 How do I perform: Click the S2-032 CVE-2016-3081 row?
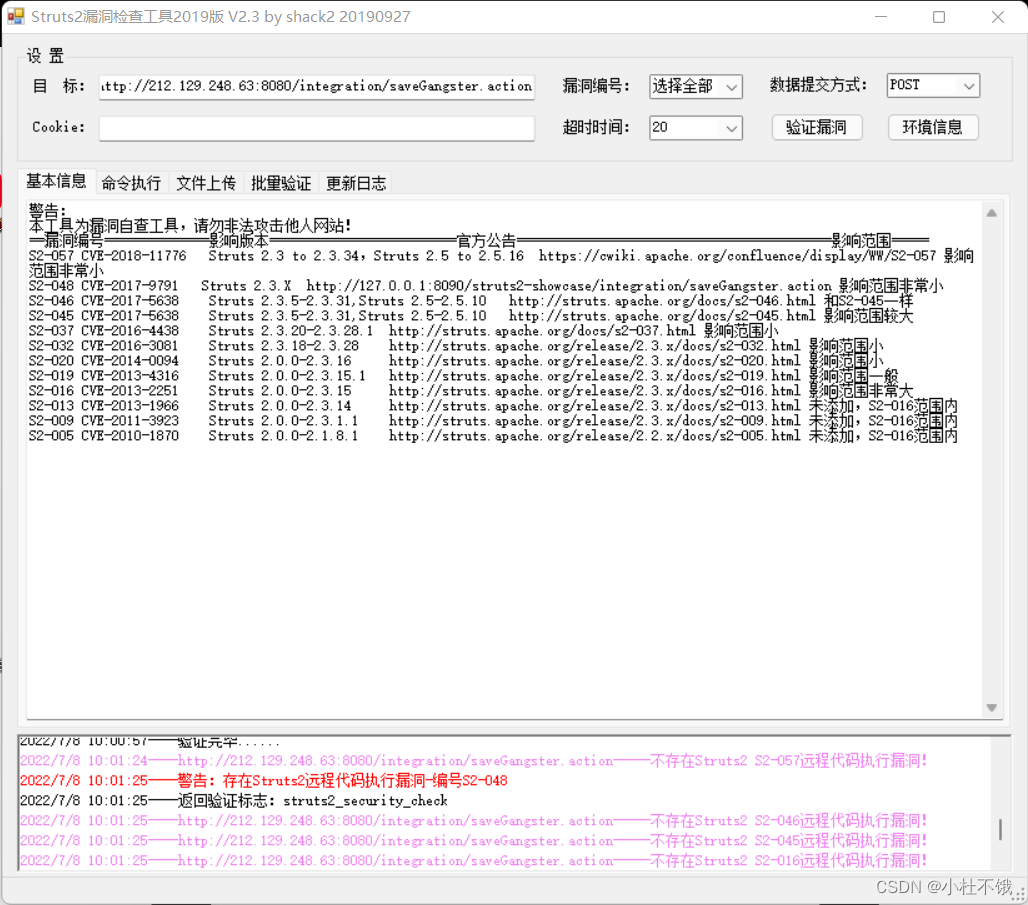pos(456,346)
